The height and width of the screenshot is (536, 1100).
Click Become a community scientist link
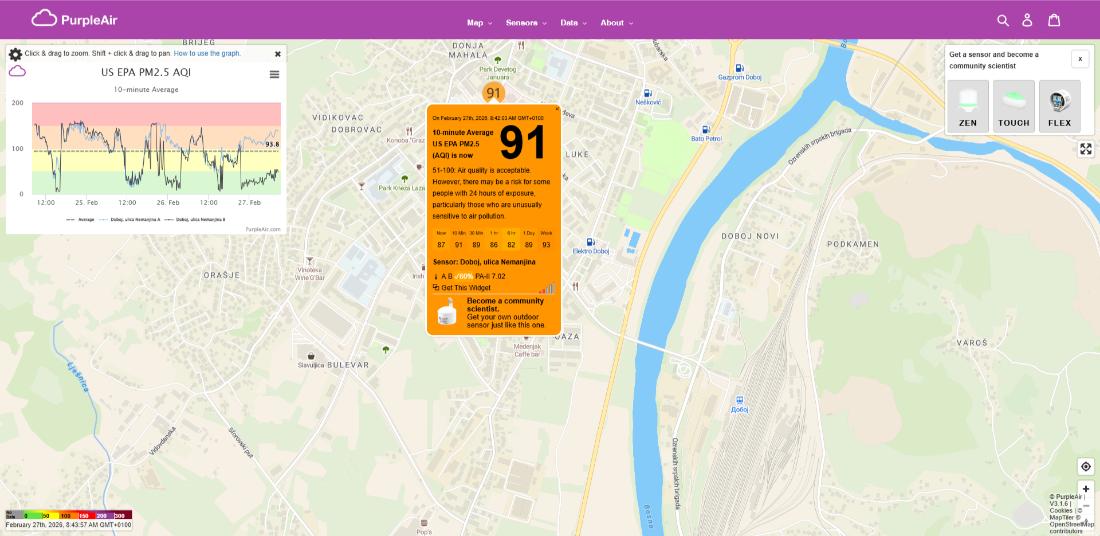click(x=505, y=304)
